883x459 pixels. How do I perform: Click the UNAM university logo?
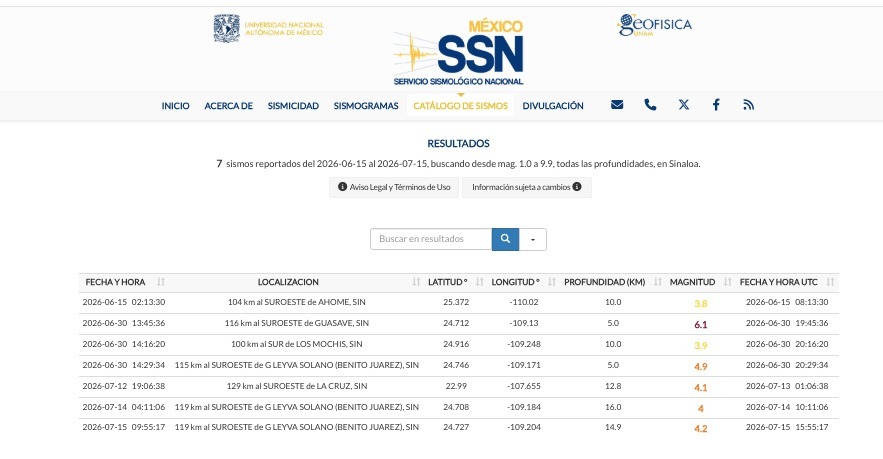click(269, 28)
